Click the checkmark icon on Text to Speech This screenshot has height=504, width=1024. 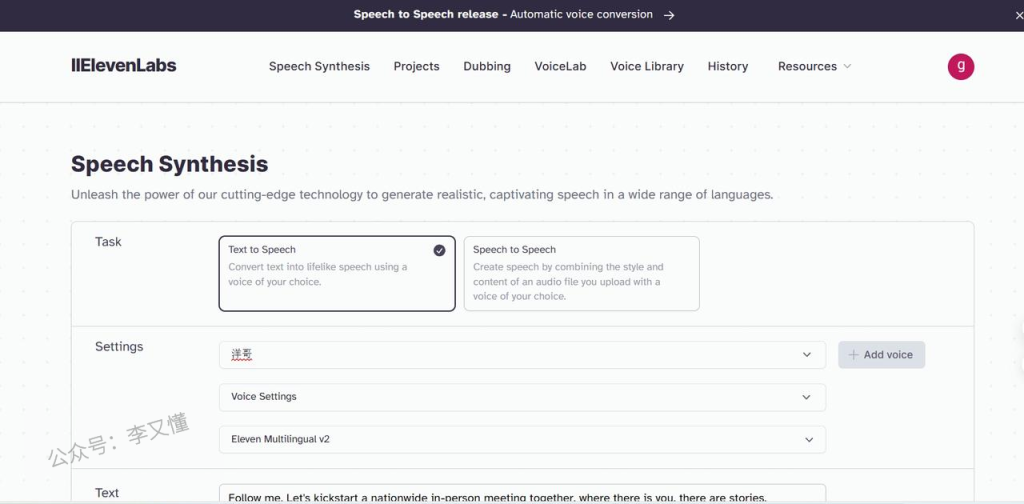click(x=439, y=251)
